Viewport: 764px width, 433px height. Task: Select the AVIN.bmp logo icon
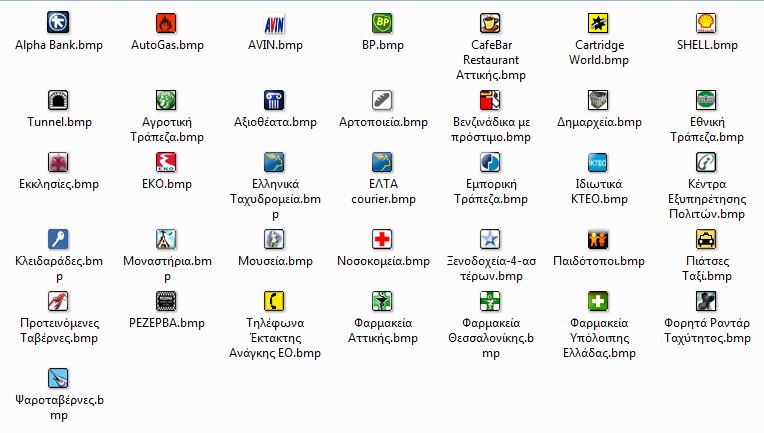pyautogui.click(x=274, y=22)
